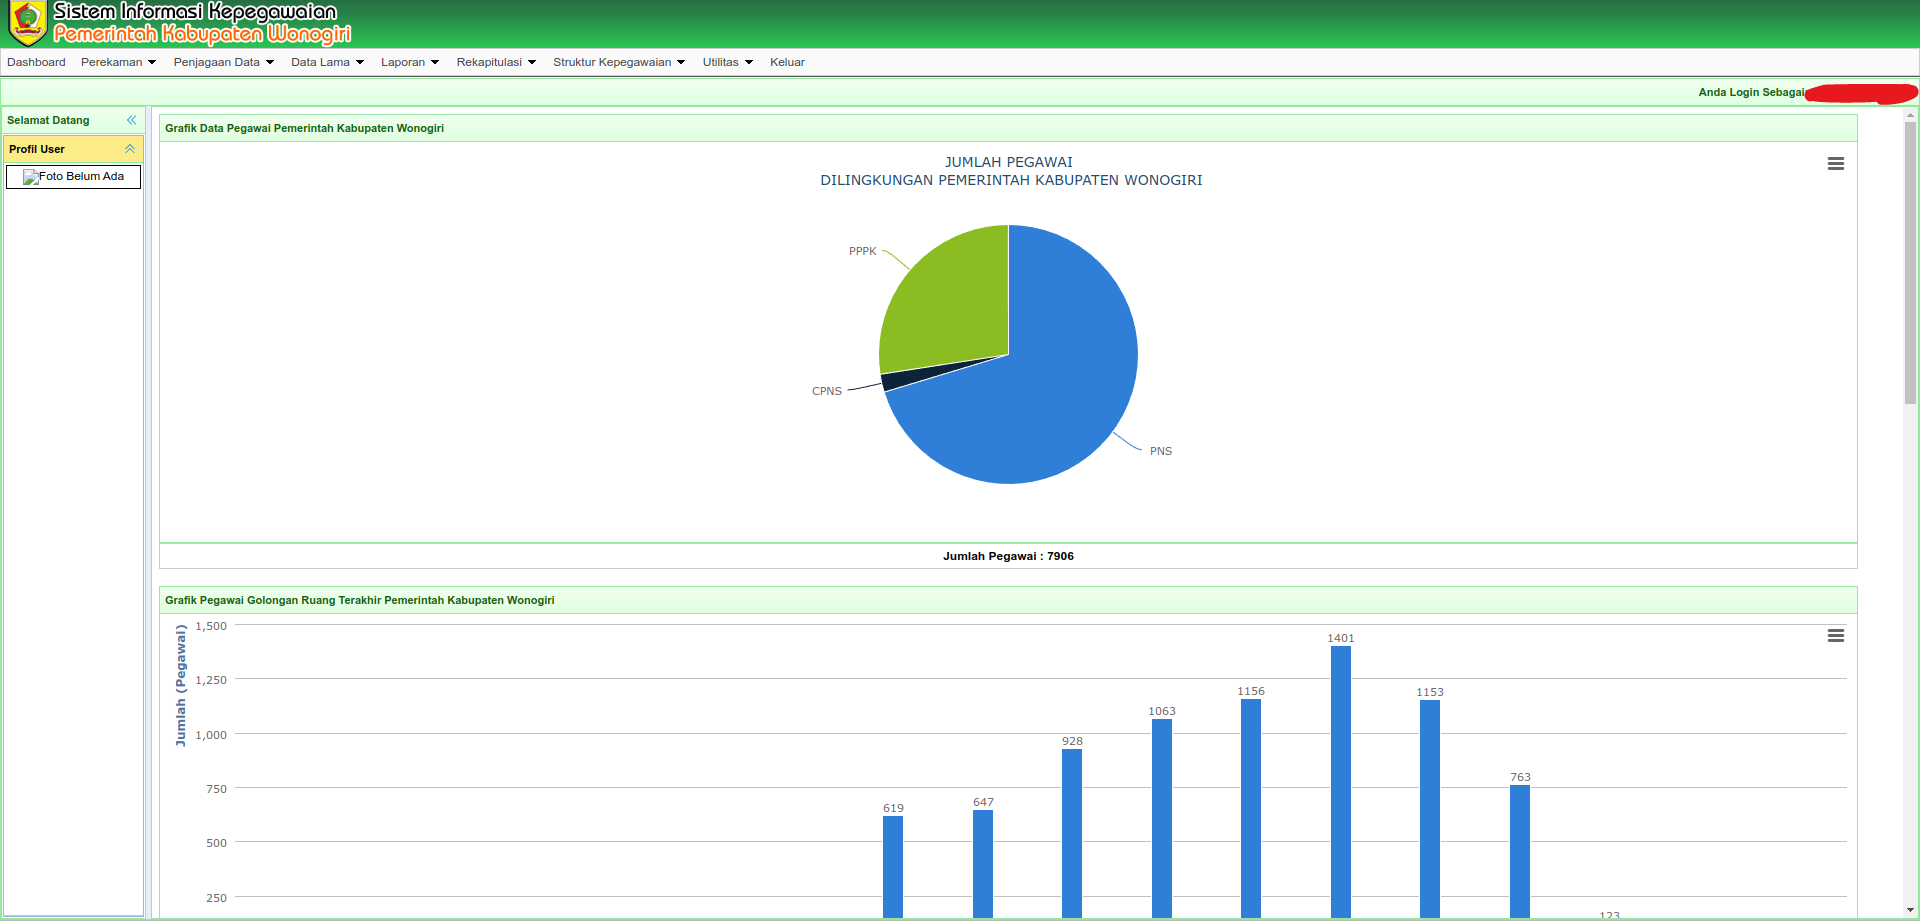
Task: Collapse the Selamat Datang side panel
Action: (x=131, y=120)
